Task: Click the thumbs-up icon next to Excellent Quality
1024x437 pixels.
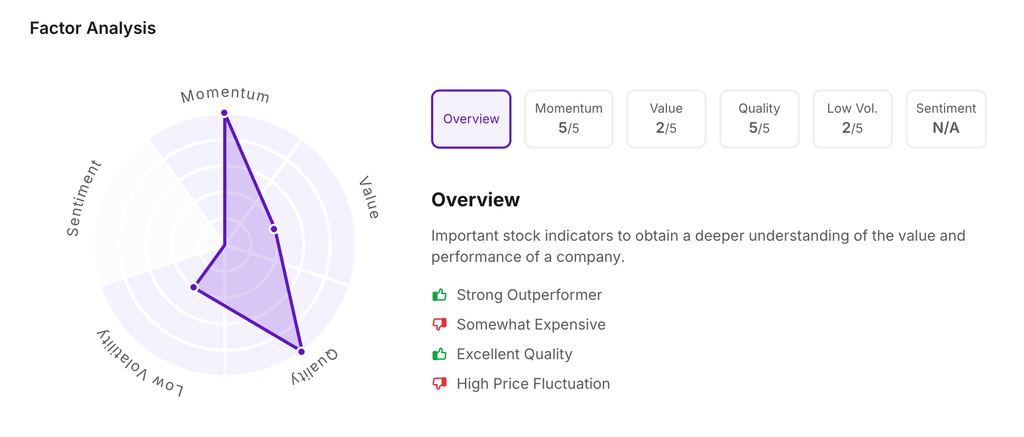Action: pos(439,354)
